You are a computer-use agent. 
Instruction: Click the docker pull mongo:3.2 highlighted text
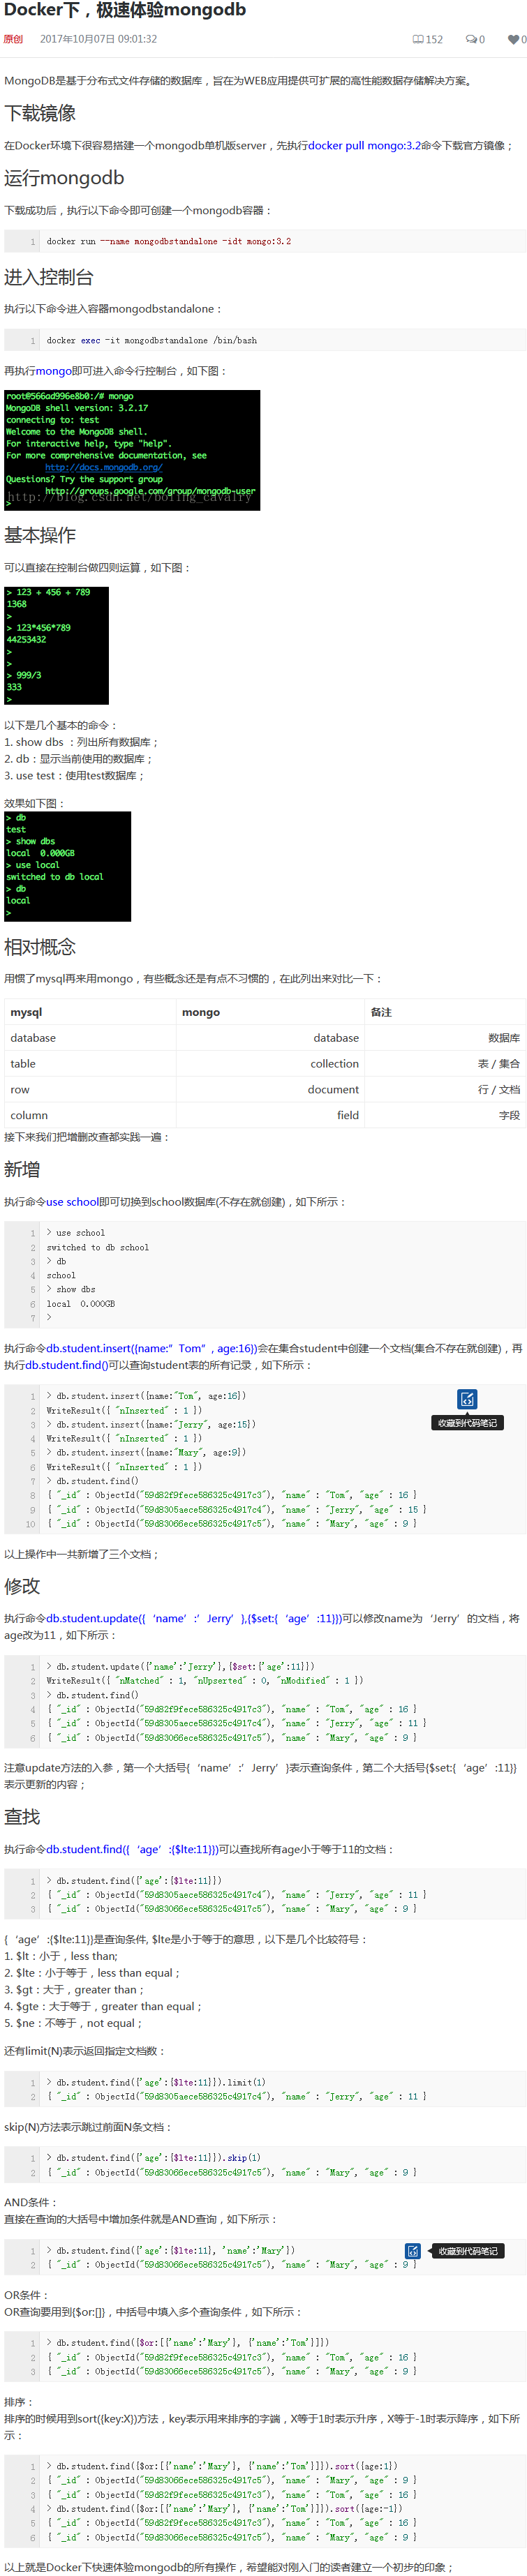point(364,146)
